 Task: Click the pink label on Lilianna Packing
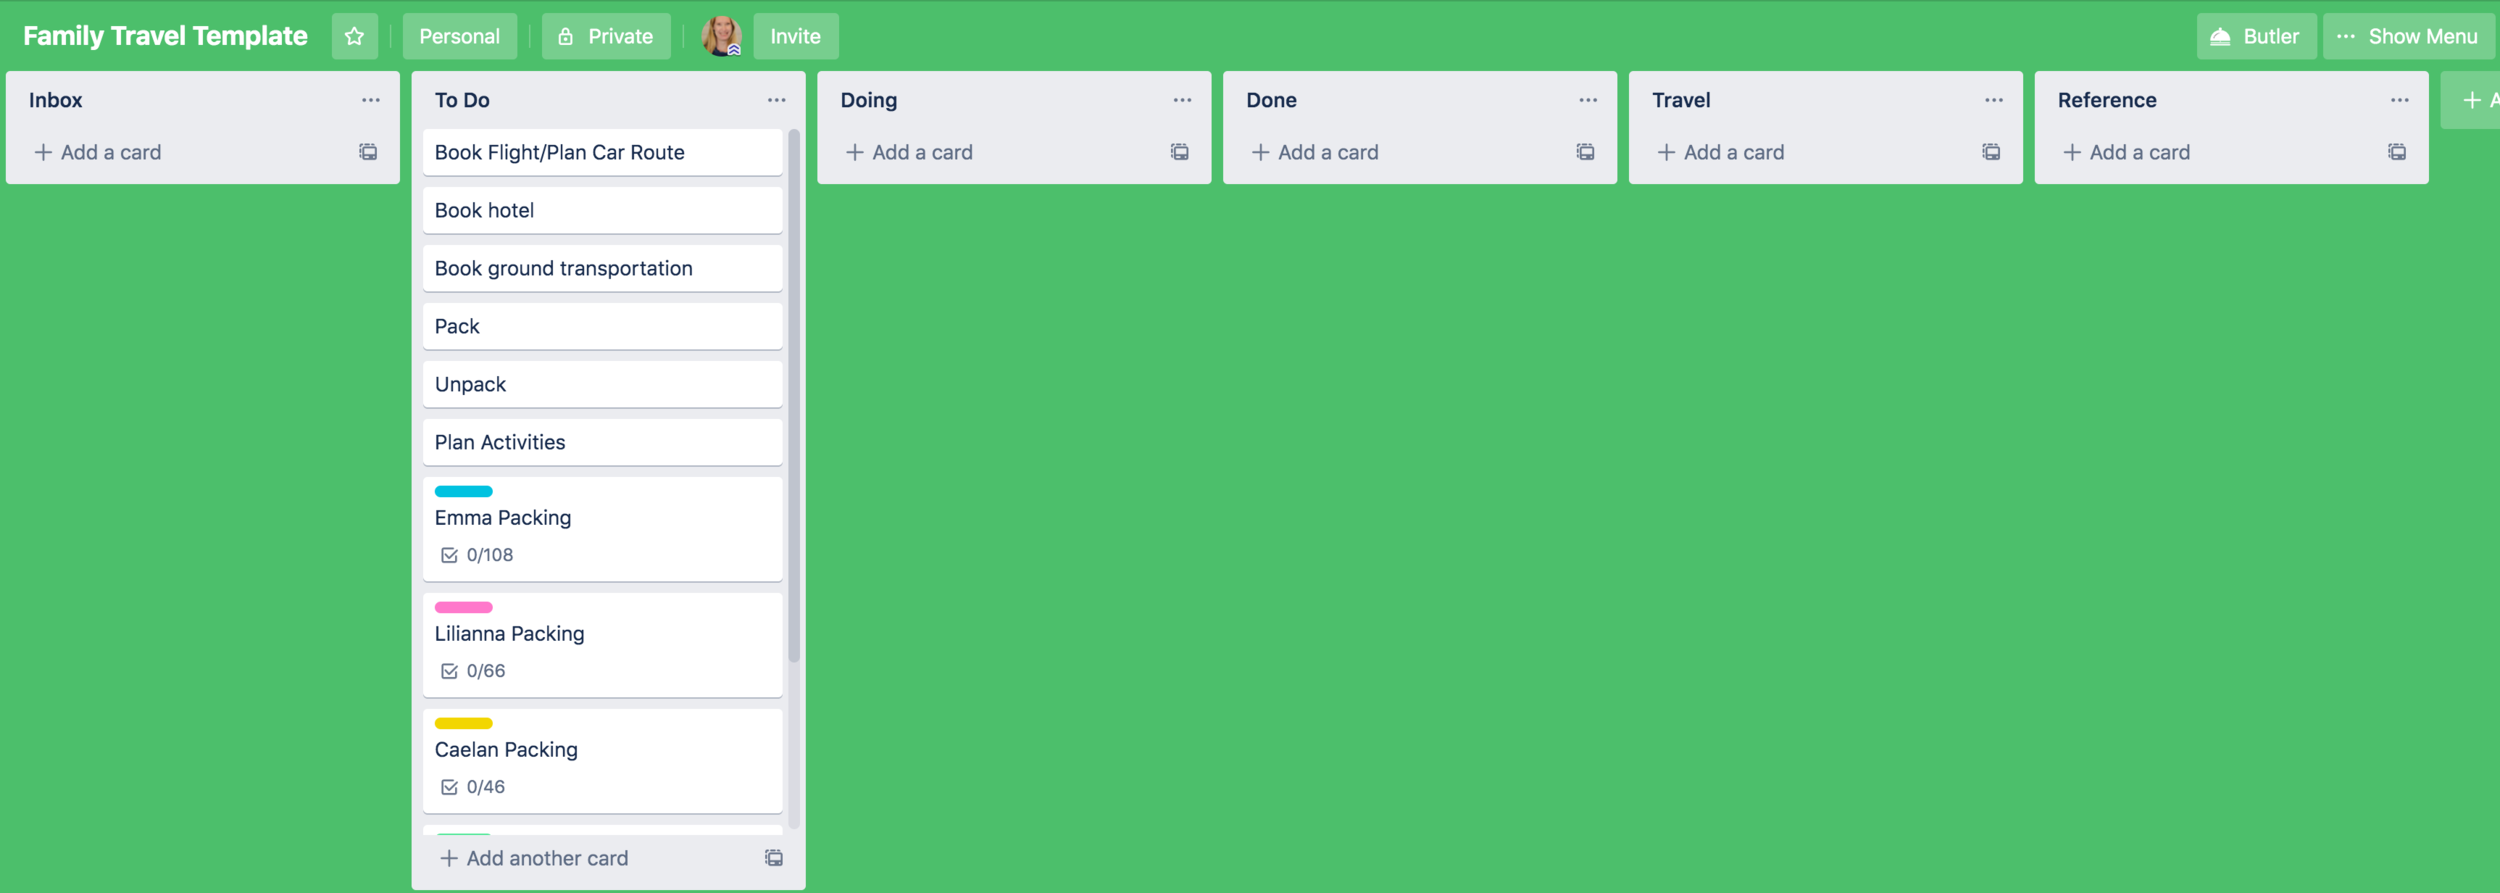[x=464, y=607]
